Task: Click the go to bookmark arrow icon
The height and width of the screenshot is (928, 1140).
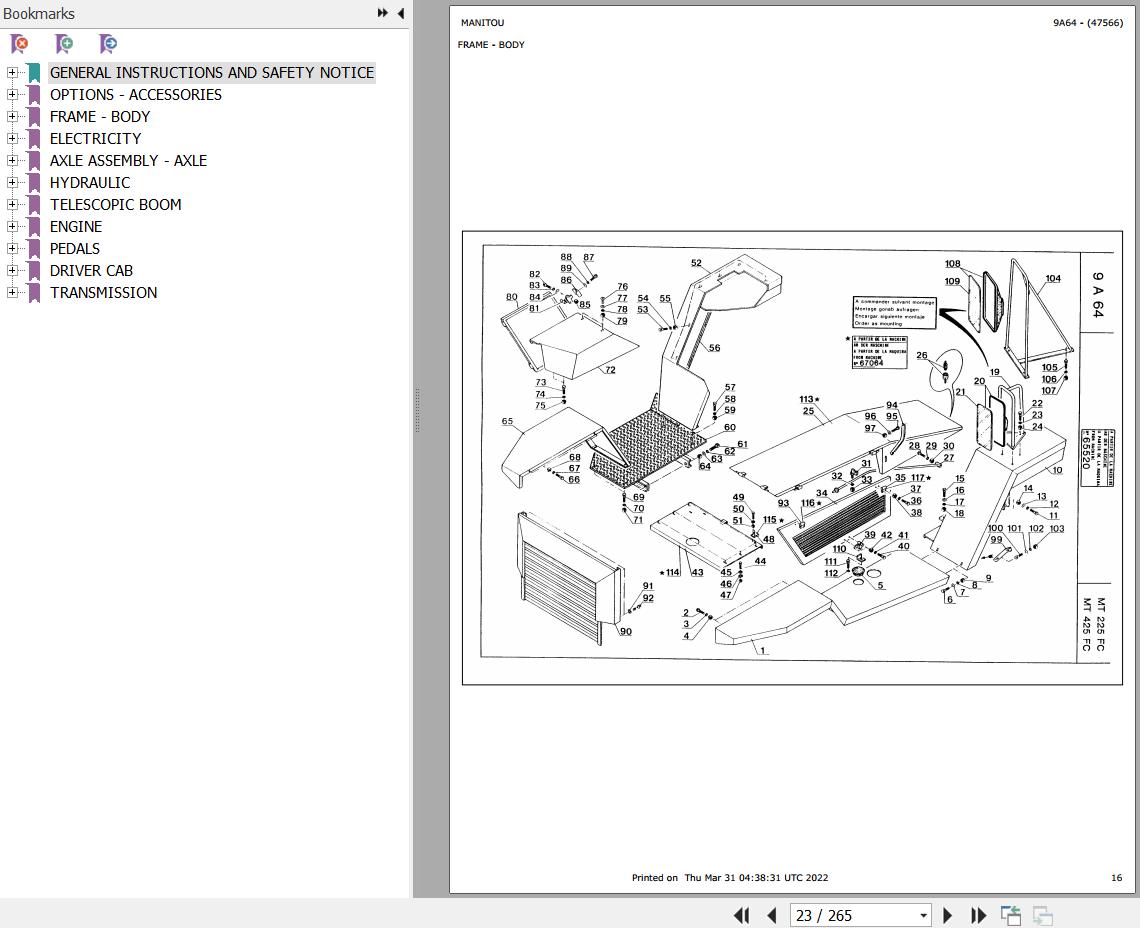Action: click(x=108, y=44)
